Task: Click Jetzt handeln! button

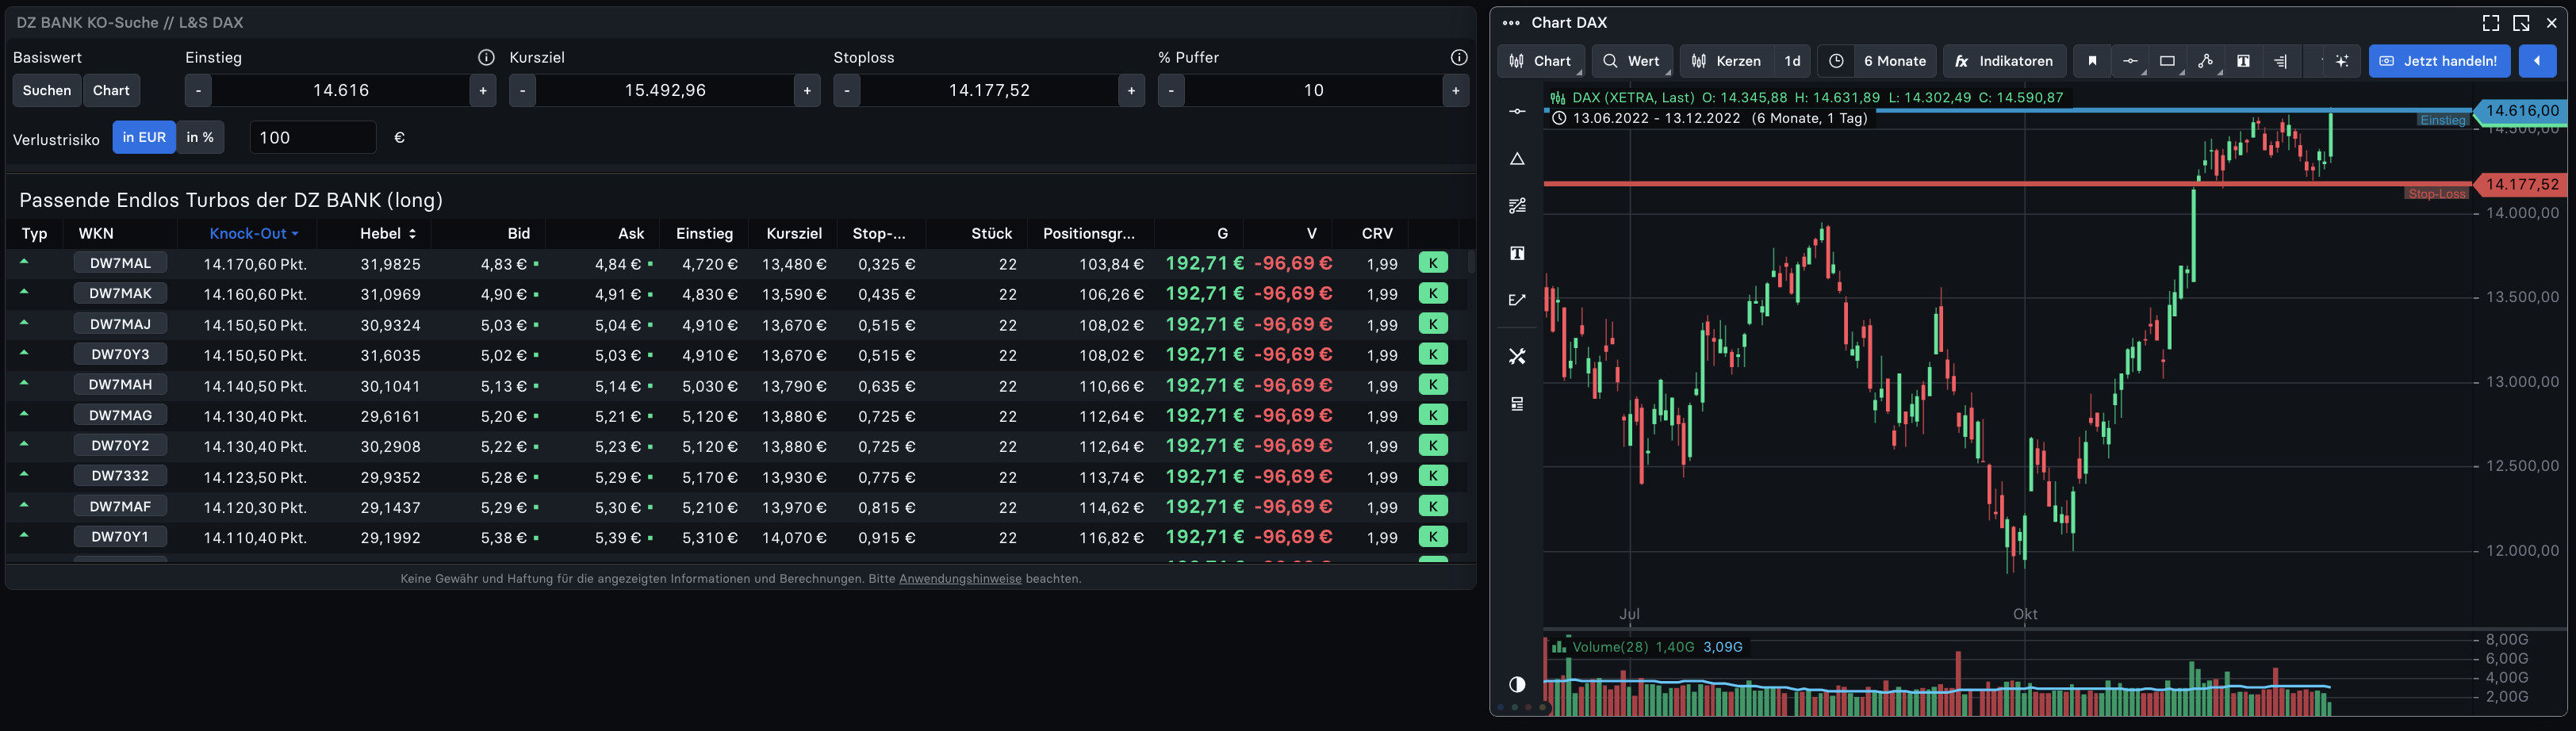Action: (2440, 61)
